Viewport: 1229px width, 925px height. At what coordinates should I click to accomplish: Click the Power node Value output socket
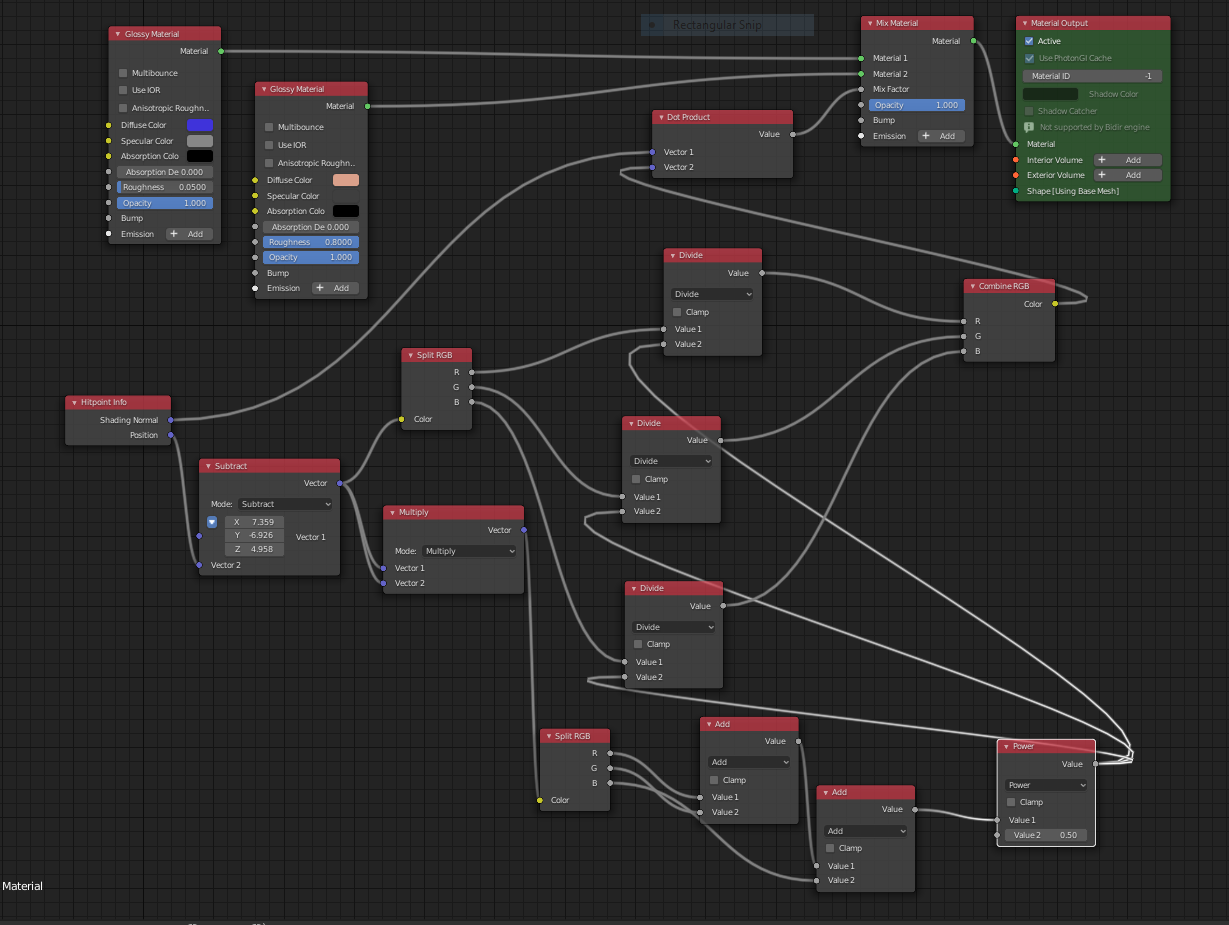point(1095,764)
